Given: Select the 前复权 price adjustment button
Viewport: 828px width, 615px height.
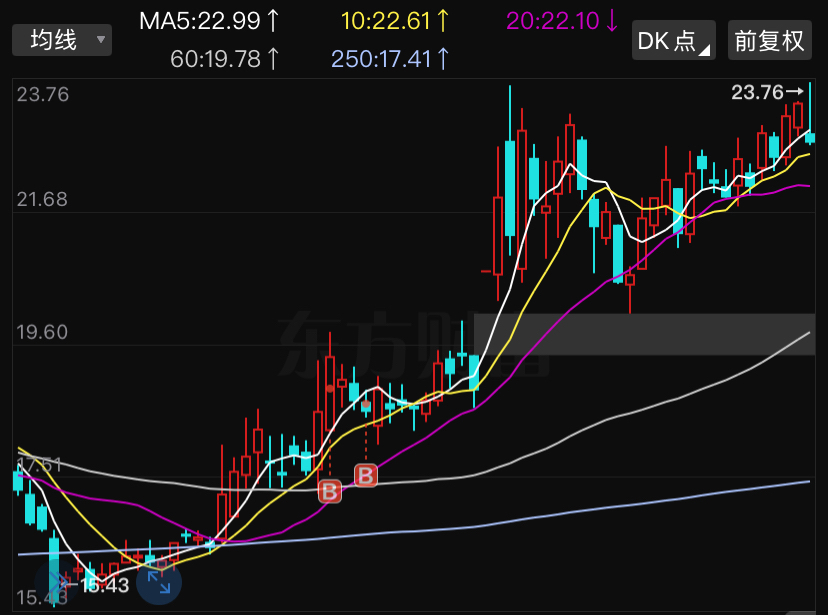Looking at the screenshot, I should coord(769,41).
